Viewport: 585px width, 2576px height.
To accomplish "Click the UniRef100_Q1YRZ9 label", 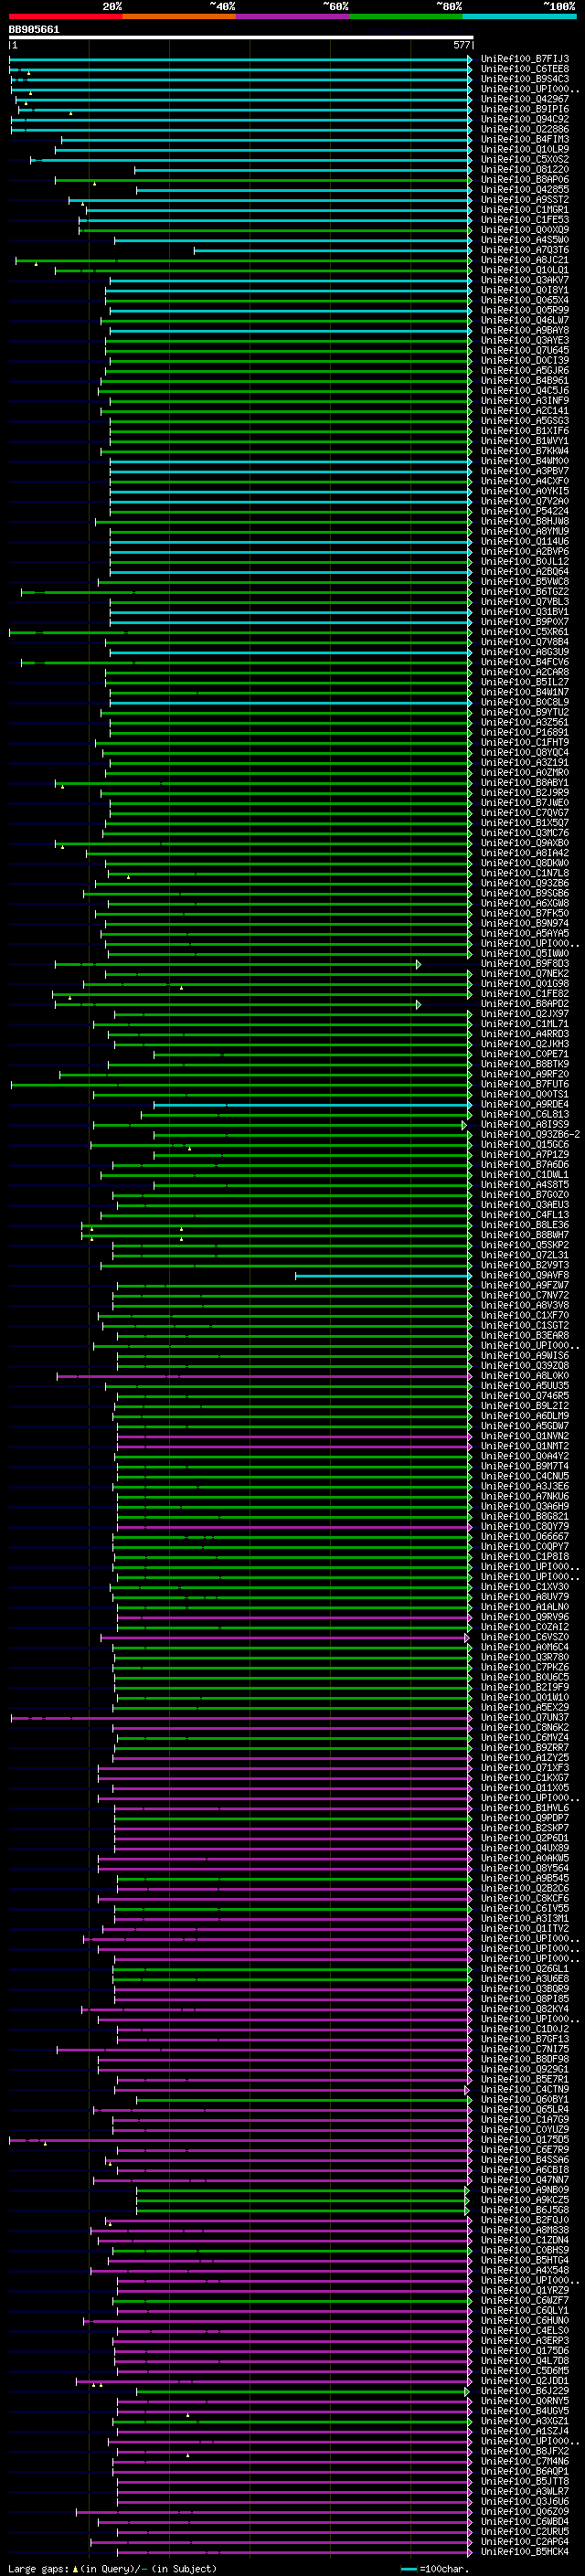I will (525, 2289).
